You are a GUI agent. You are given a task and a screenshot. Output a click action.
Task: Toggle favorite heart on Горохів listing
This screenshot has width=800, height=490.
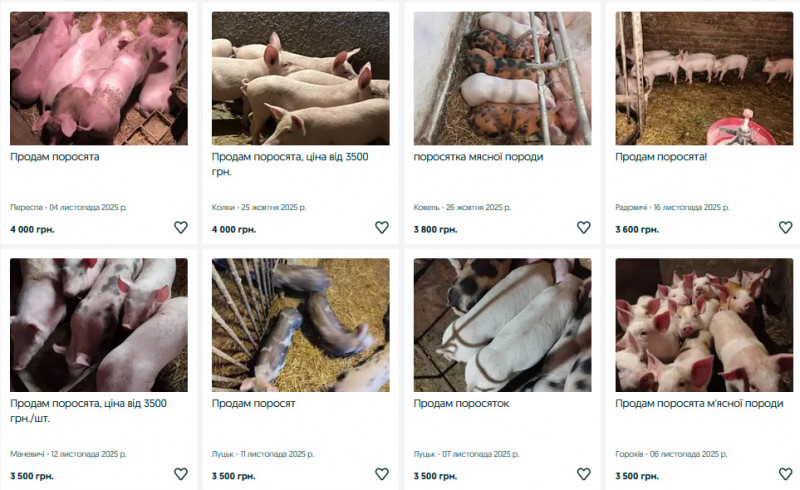(x=786, y=474)
